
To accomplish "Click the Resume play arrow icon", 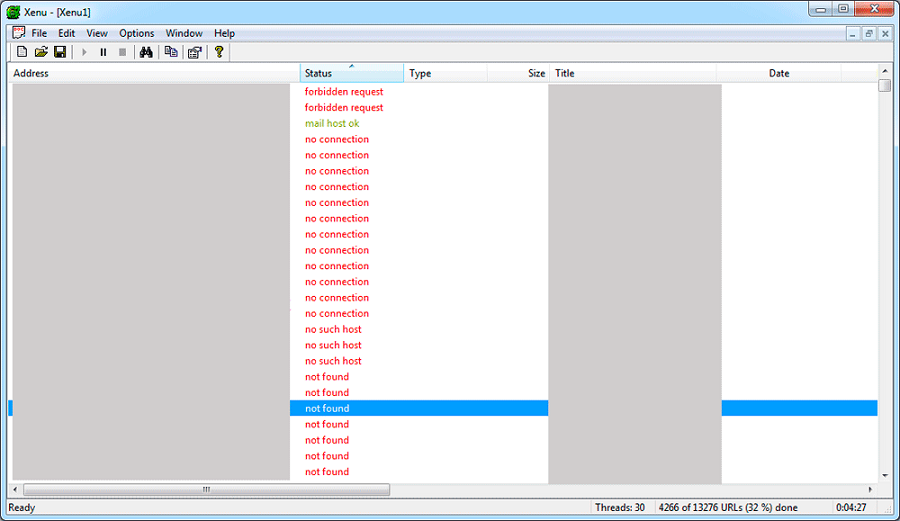I will pyautogui.click(x=84, y=52).
